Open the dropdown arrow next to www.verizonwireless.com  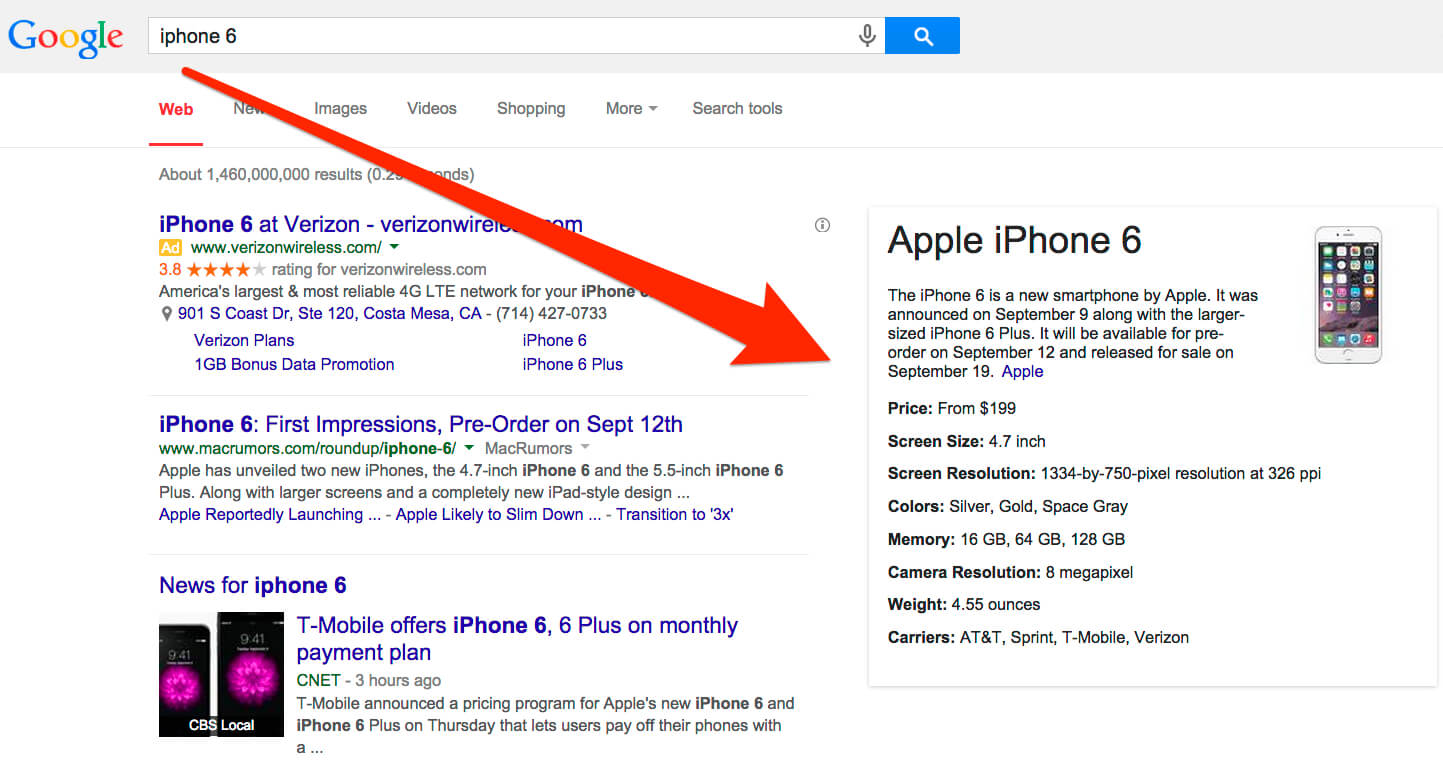[x=394, y=247]
